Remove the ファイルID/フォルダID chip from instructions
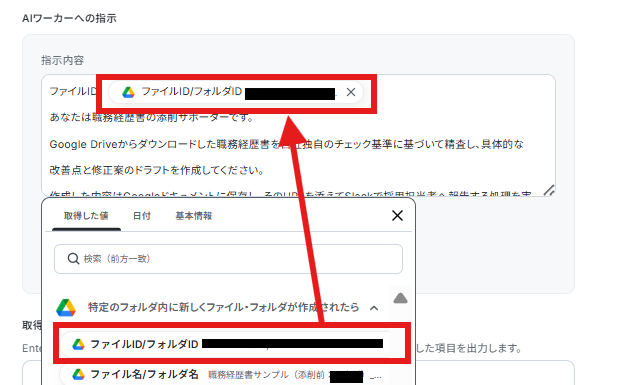The height and width of the screenshot is (385, 634). 351,92
